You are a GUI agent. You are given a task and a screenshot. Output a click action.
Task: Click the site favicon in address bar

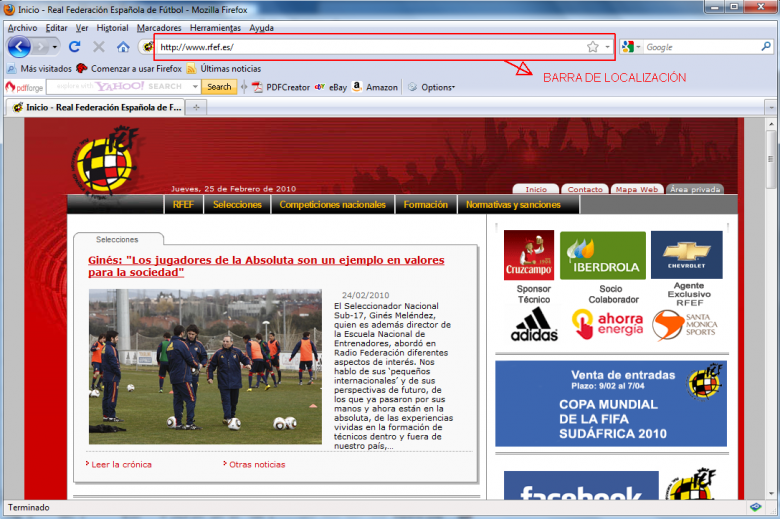[148, 47]
